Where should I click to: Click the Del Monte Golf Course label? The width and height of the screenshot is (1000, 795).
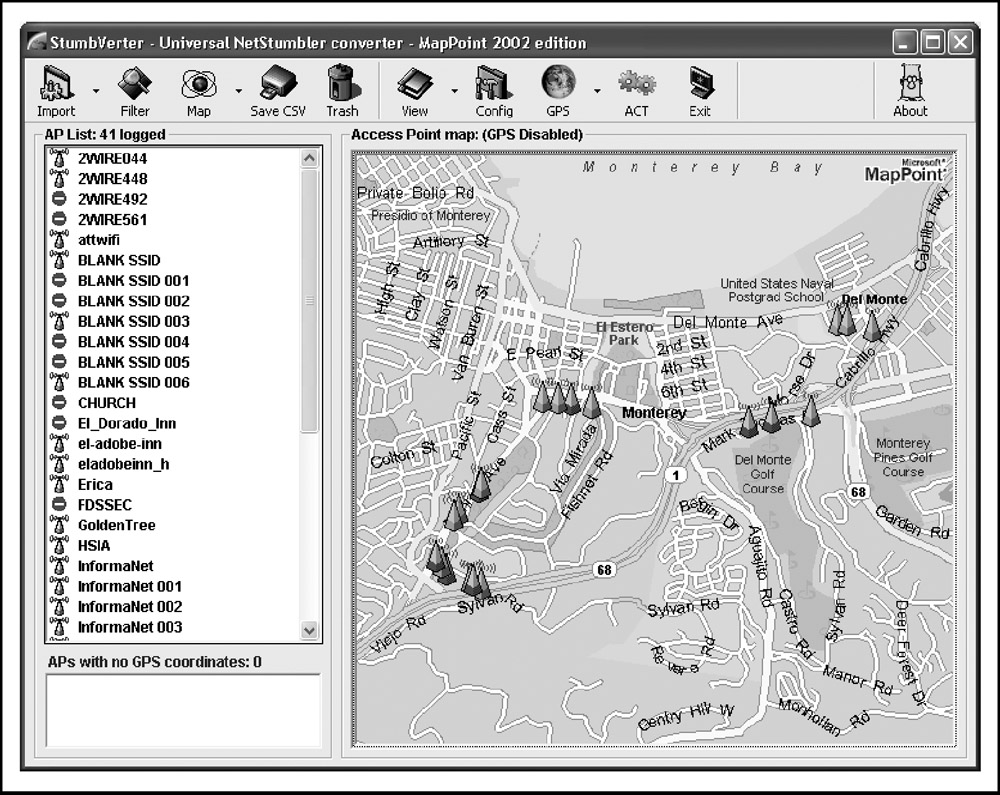pyautogui.click(x=763, y=474)
